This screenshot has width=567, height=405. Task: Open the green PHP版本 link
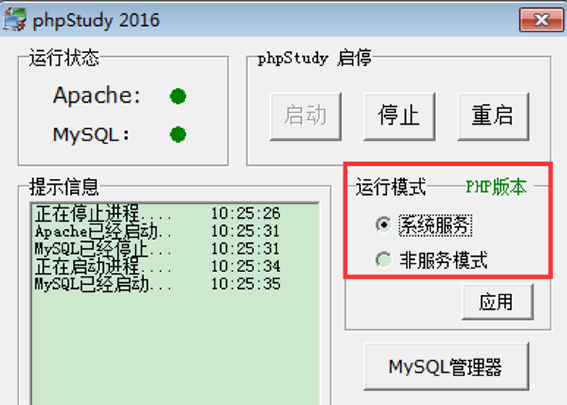(x=496, y=187)
